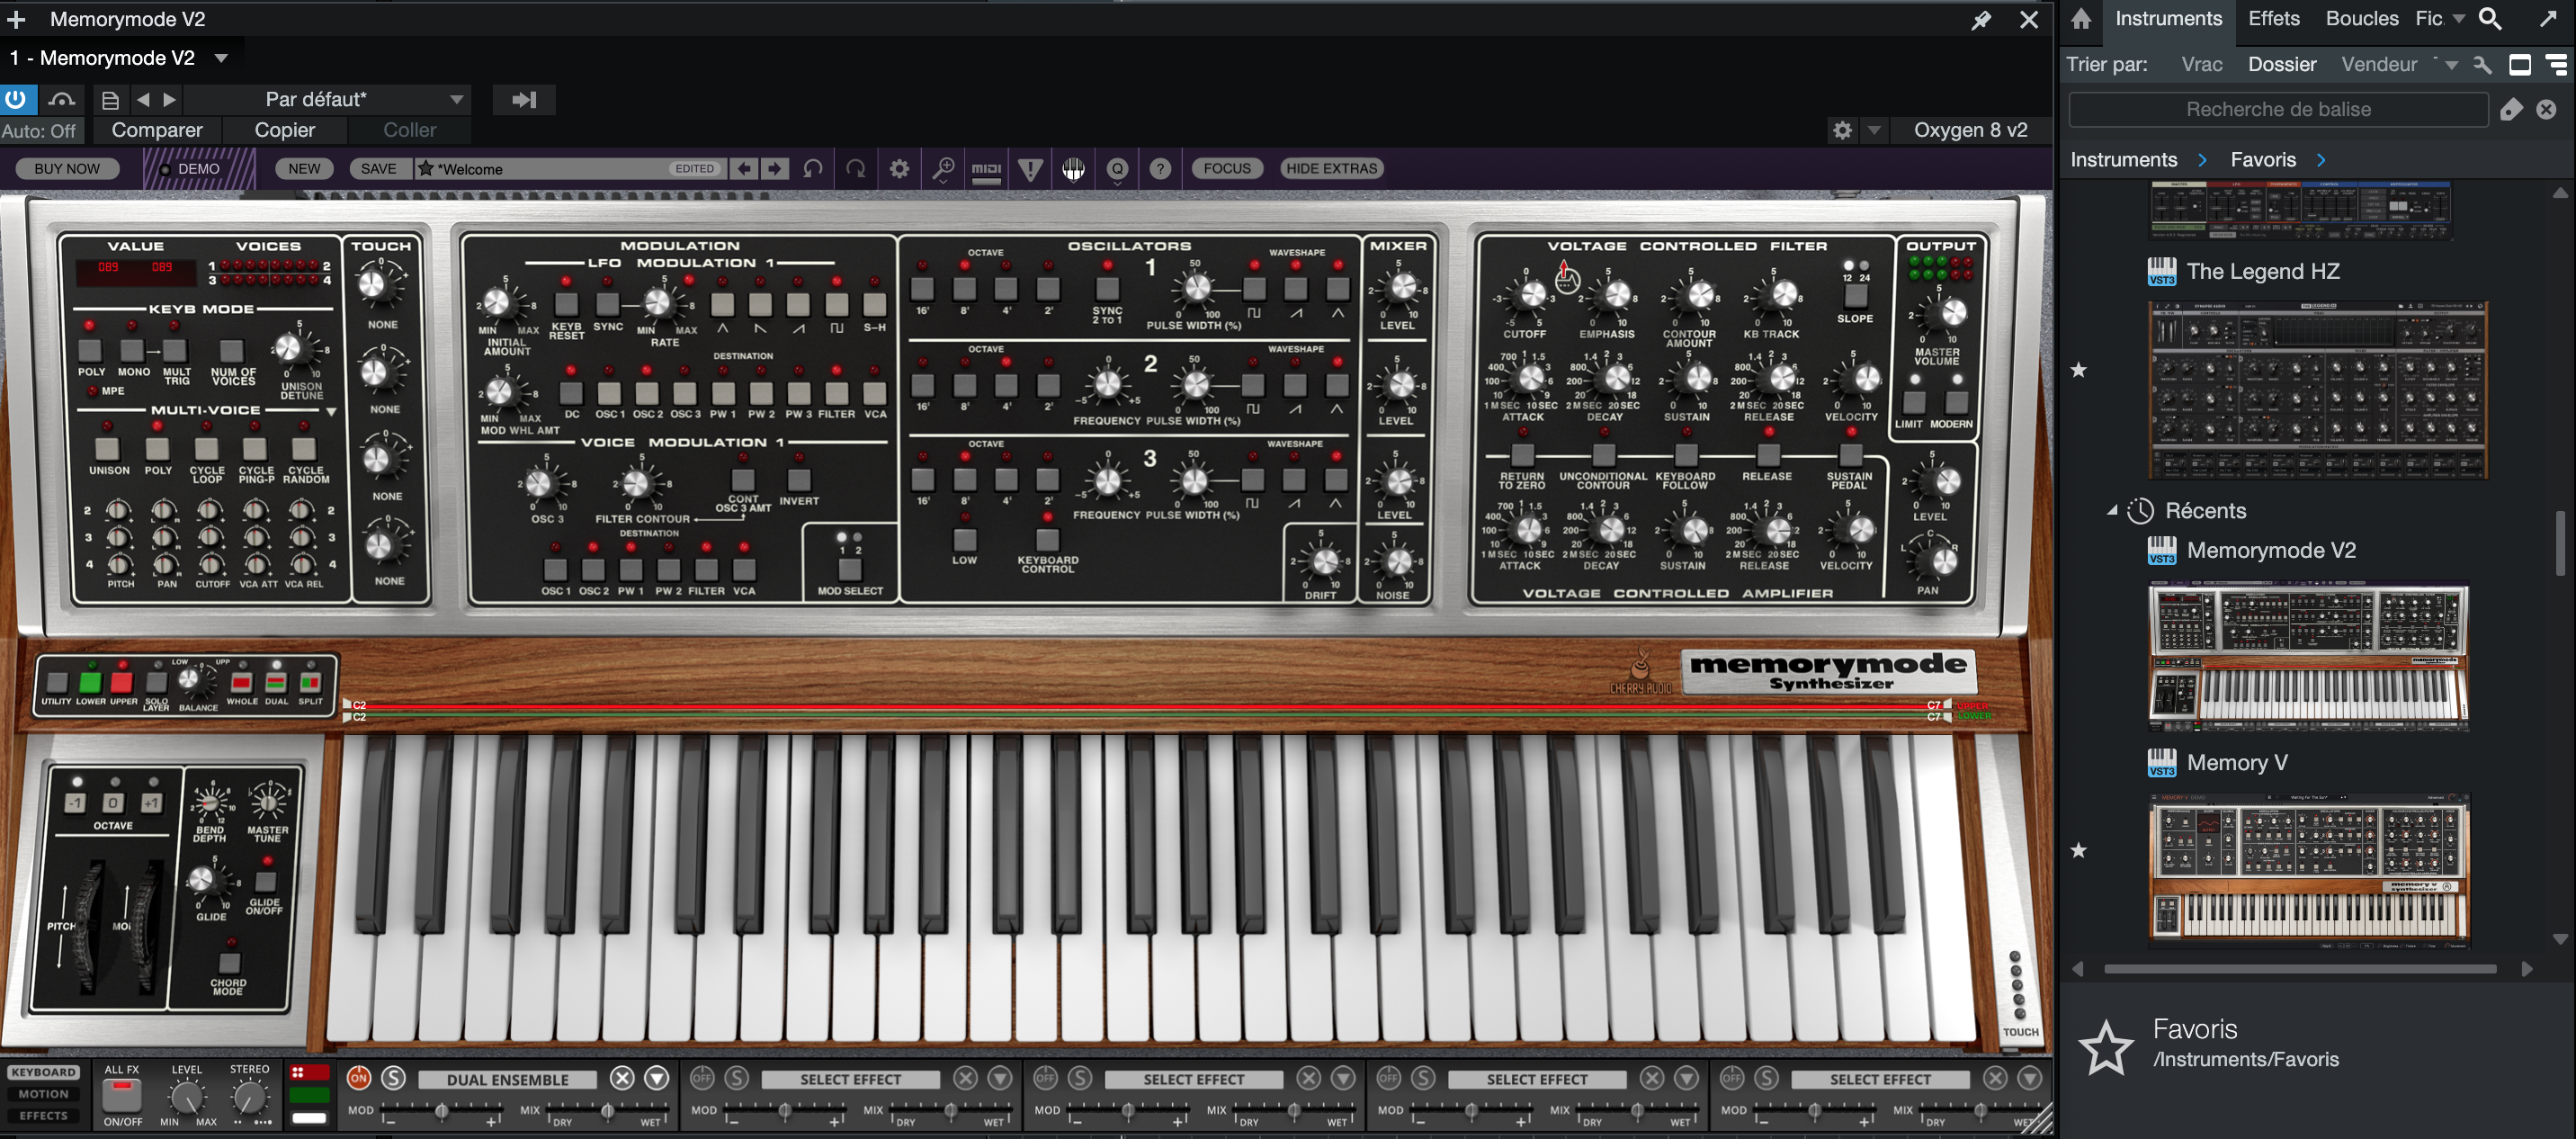The image size is (2576, 1139).
Task: Open the browser search magnifier
Action: click(x=2490, y=19)
